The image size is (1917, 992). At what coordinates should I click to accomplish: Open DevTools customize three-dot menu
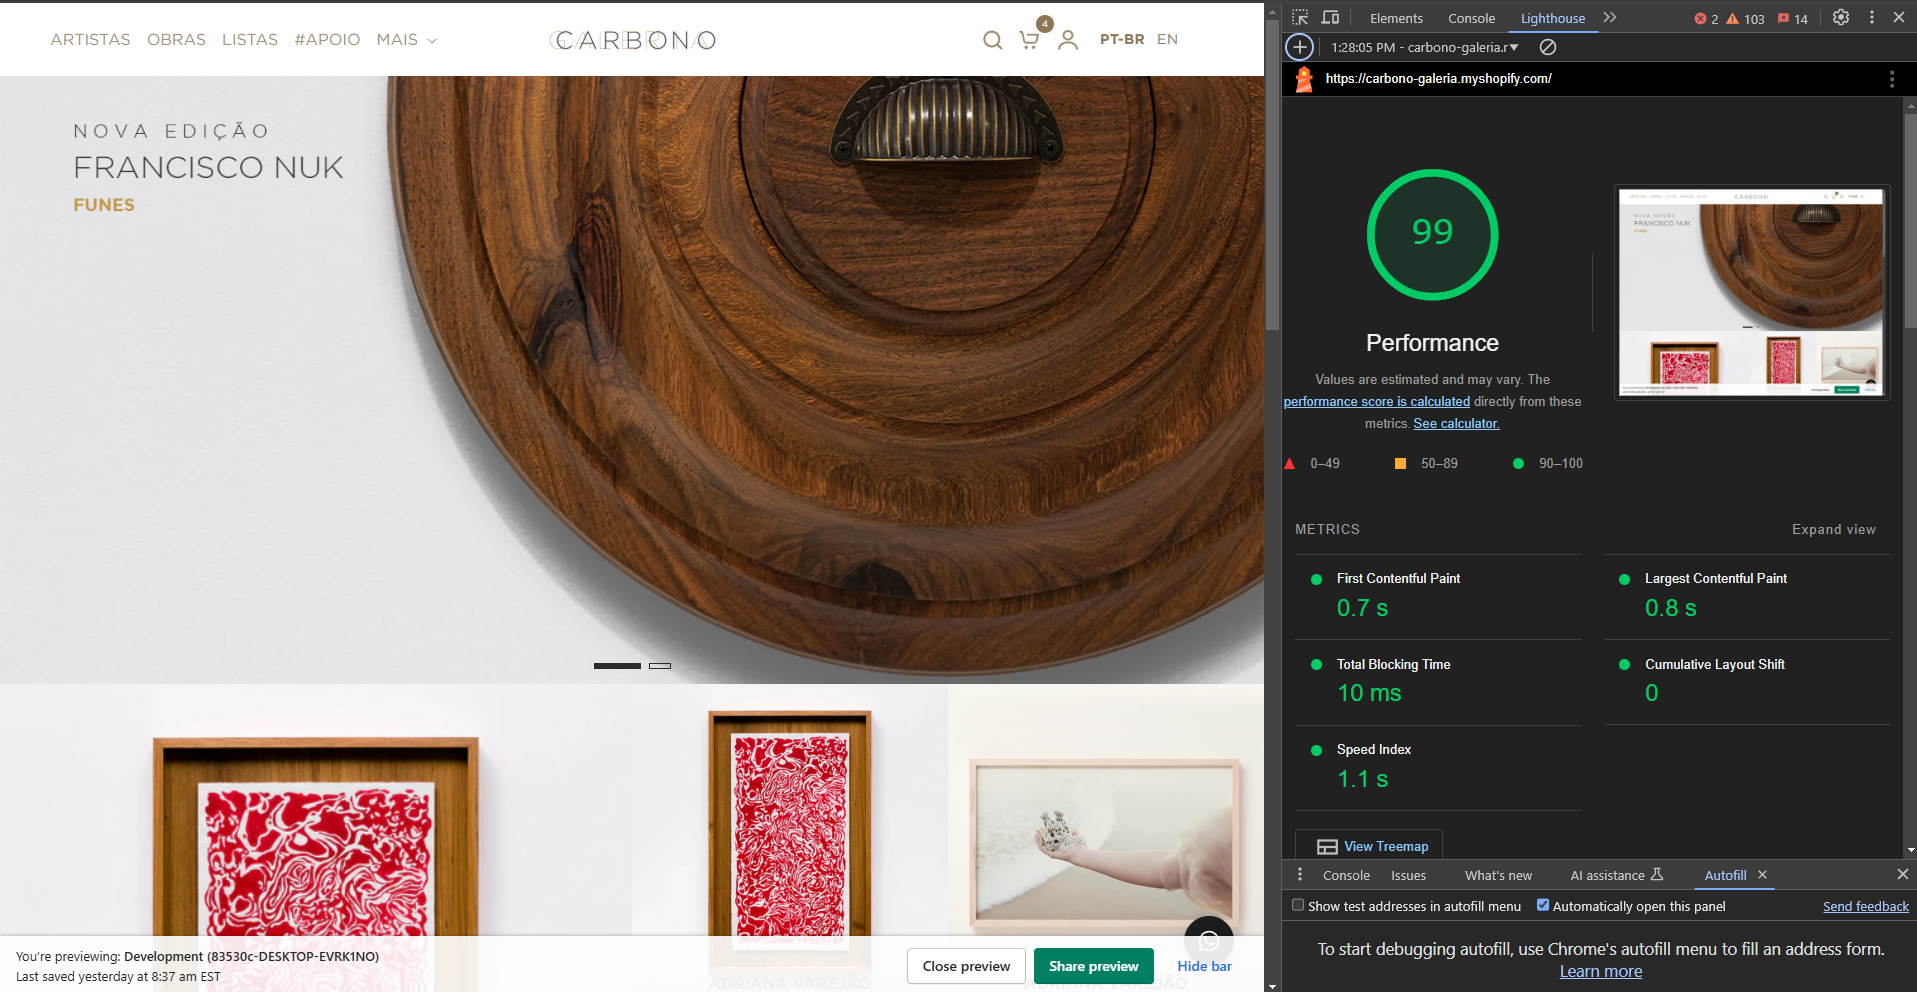1872,18
